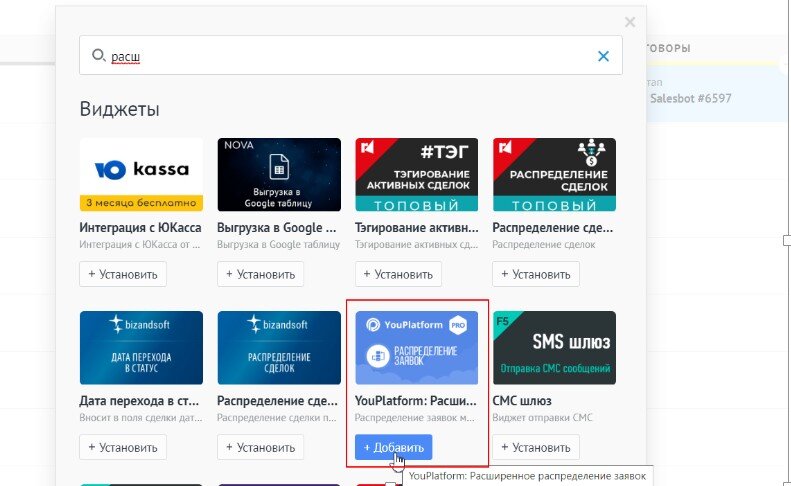Clear the search field with blue X

tap(603, 56)
